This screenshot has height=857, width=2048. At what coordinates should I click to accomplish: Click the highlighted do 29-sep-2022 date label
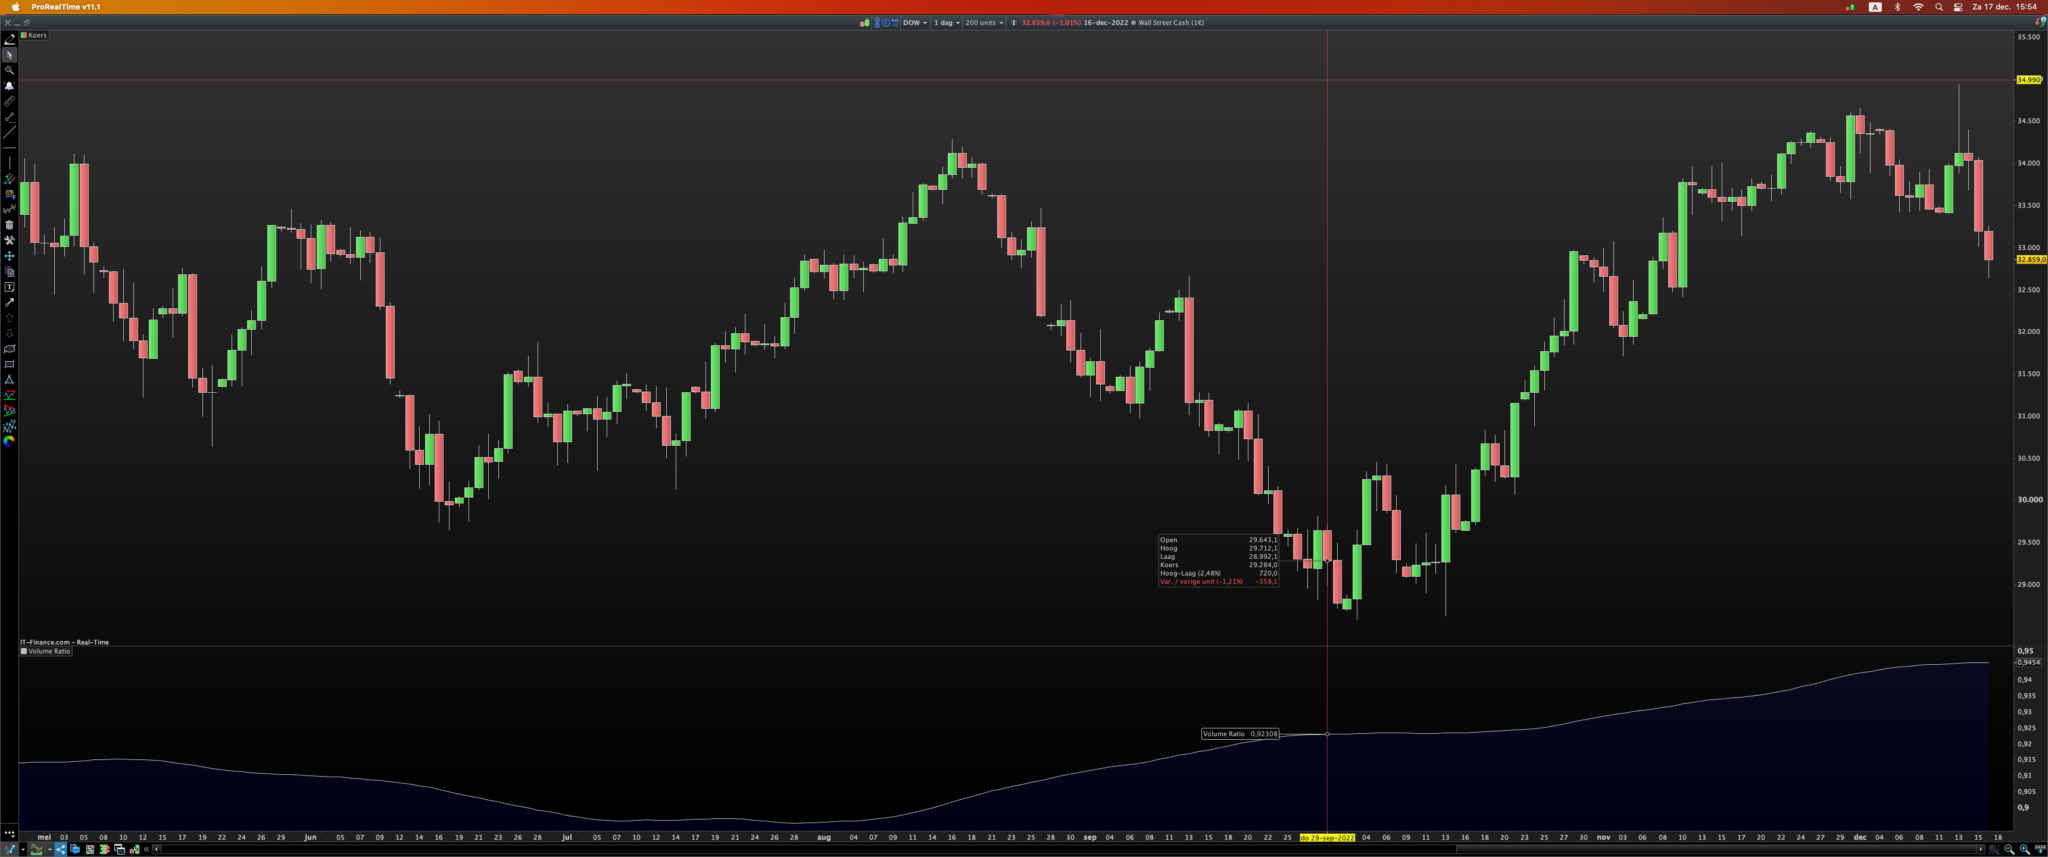tap(1327, 837)
